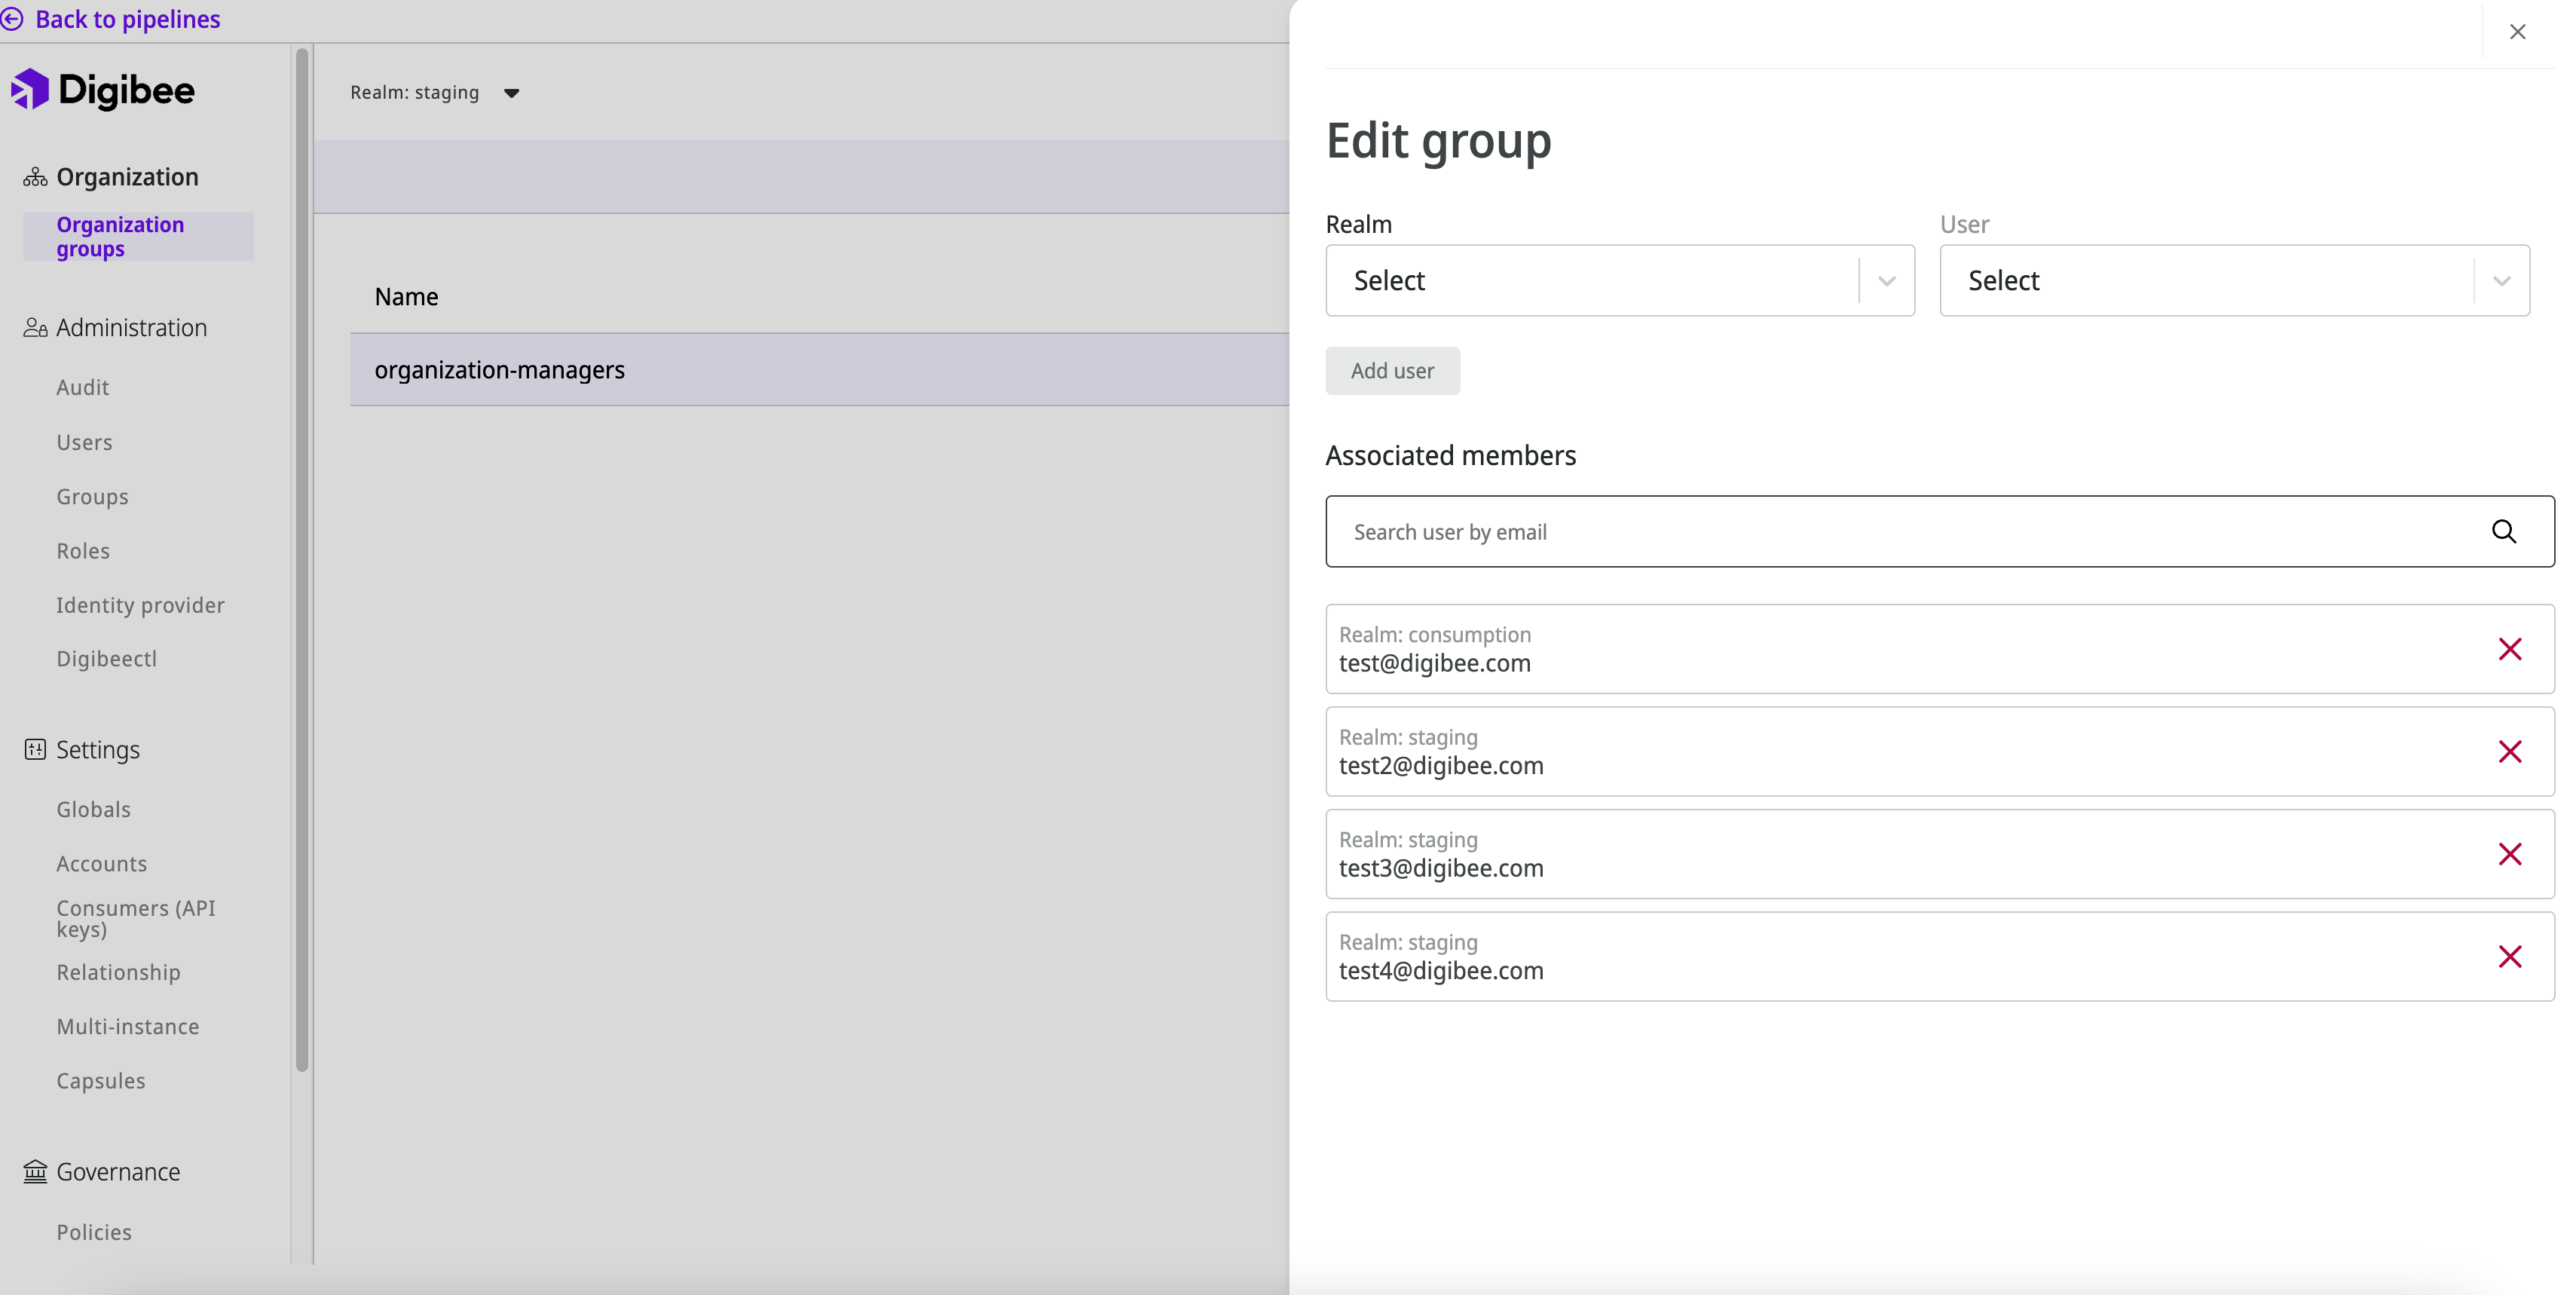Image resolution: width=2576 pixels, height=1295 pixels.
Task: Open Organization groups menu item
Action: coord(120,237)
